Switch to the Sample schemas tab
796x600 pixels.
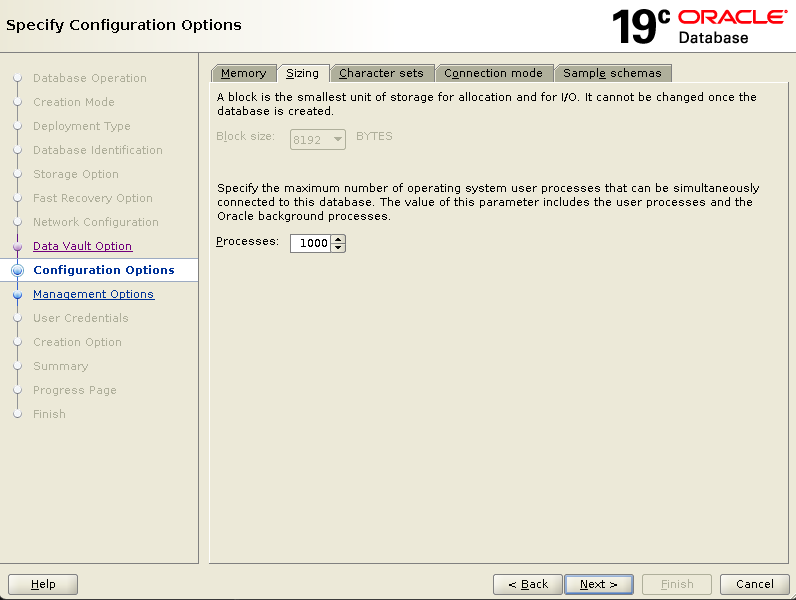612,73
